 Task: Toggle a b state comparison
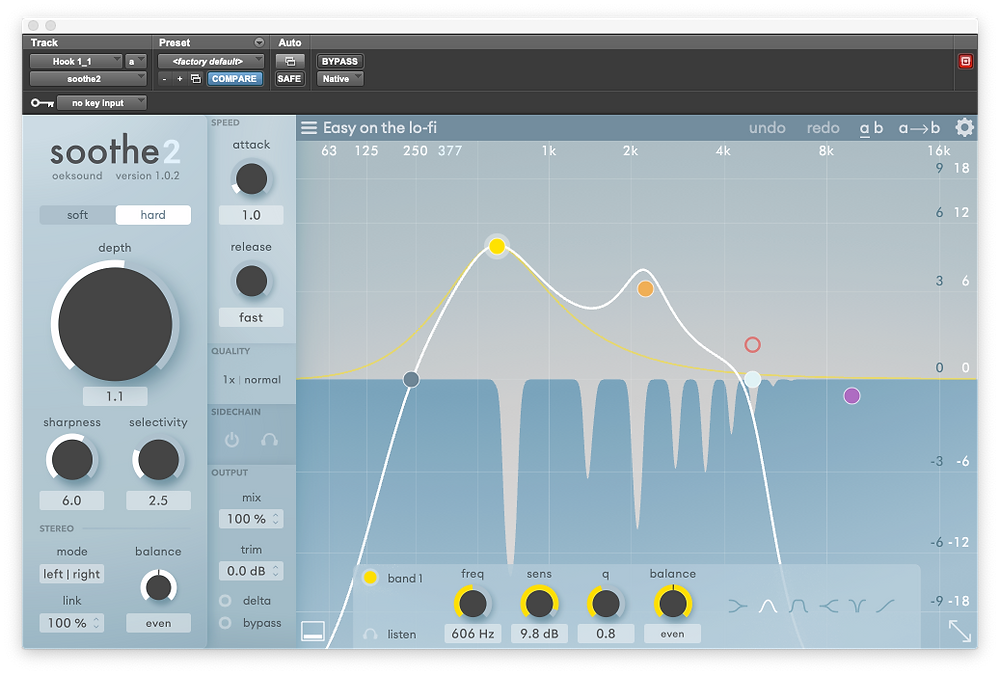click(871, 128)
